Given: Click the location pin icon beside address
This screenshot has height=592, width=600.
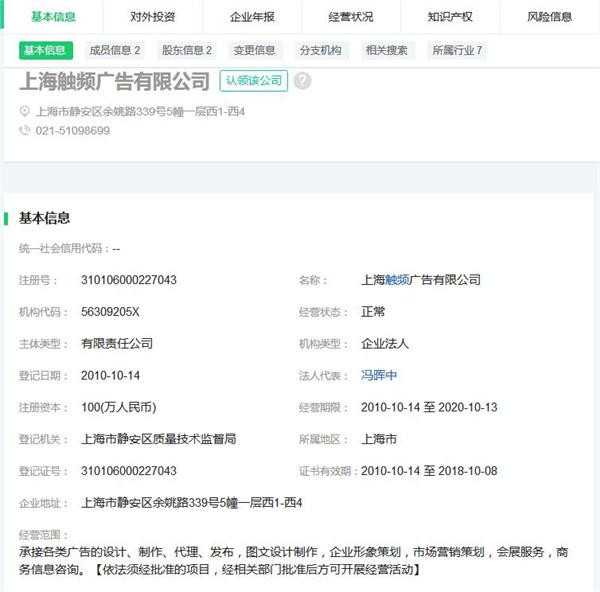Looking at the screenshot, I should (x=24, y=111).
